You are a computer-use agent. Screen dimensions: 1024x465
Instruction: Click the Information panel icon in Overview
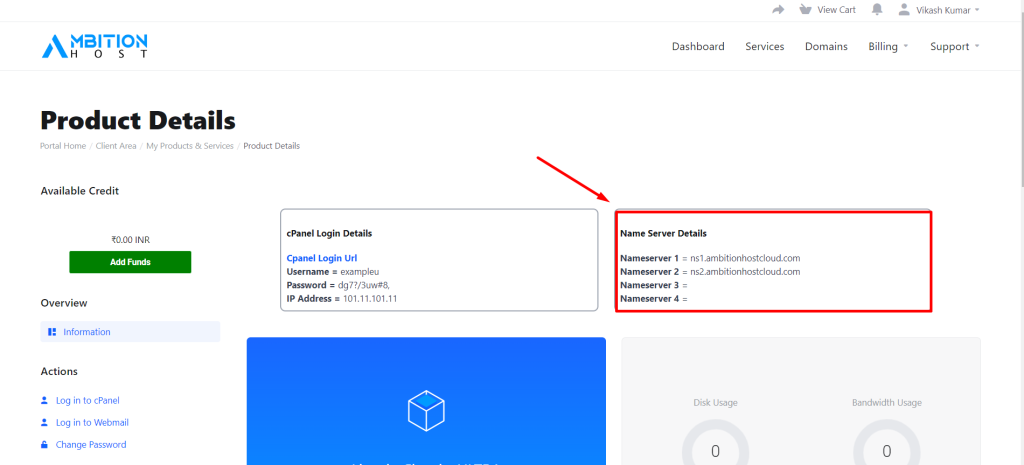(x=52, y=332)
